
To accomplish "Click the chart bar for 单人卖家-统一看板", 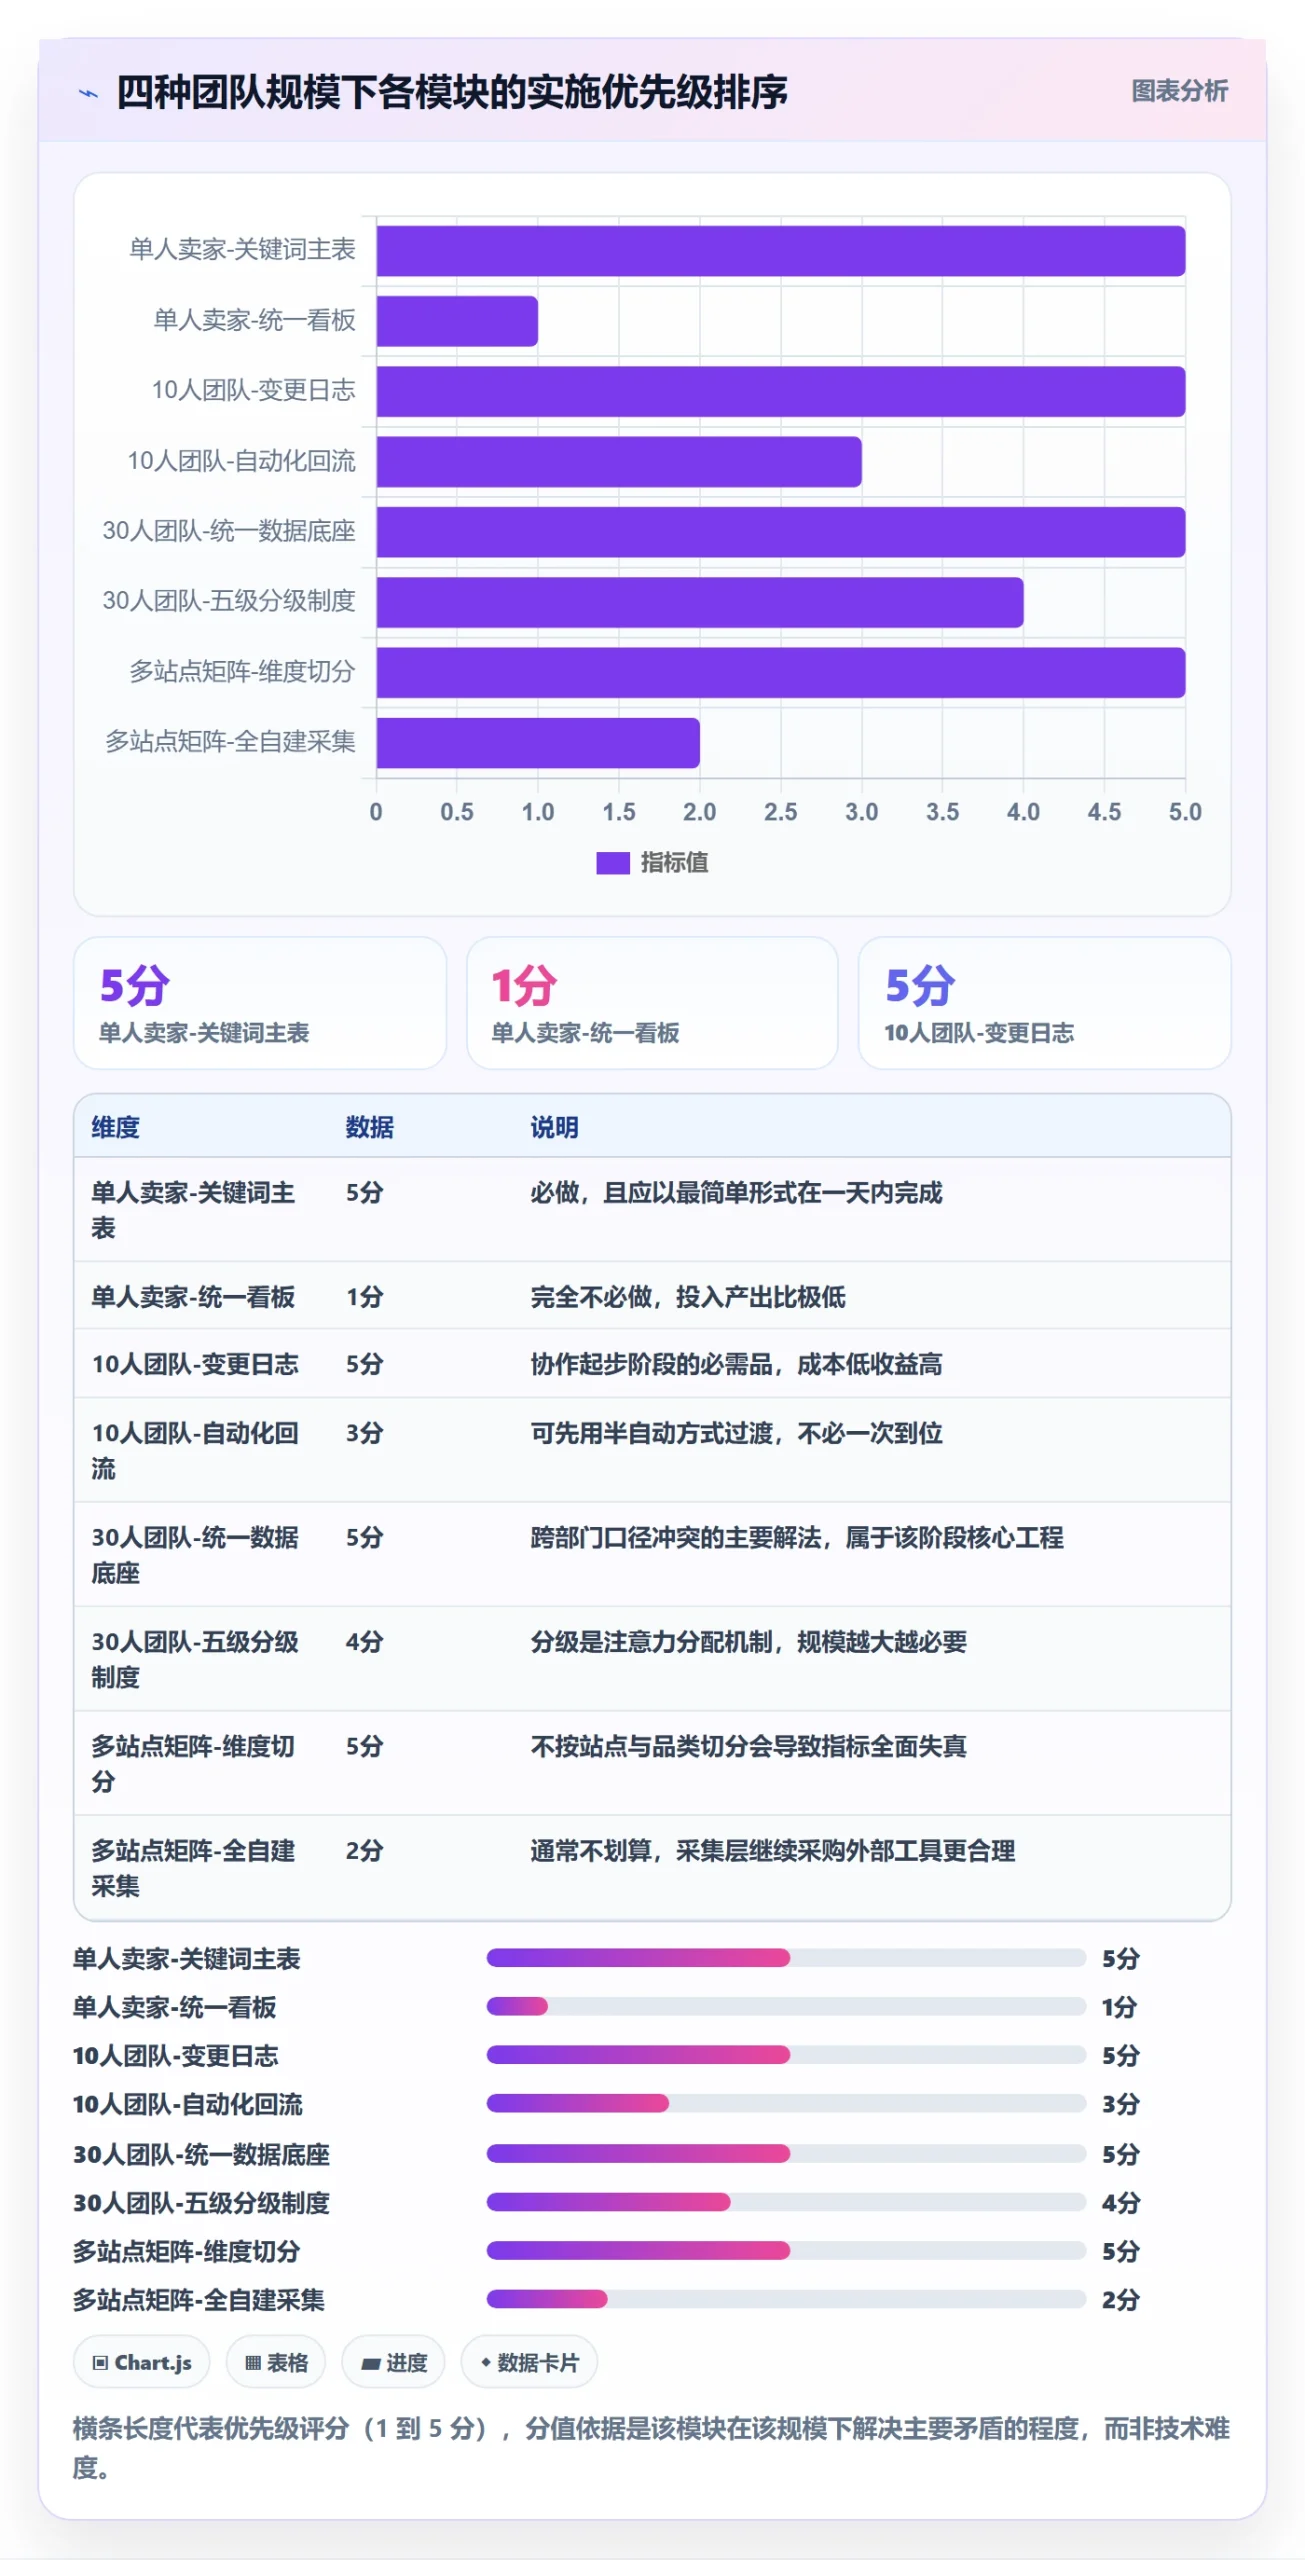I will (457, 321).
